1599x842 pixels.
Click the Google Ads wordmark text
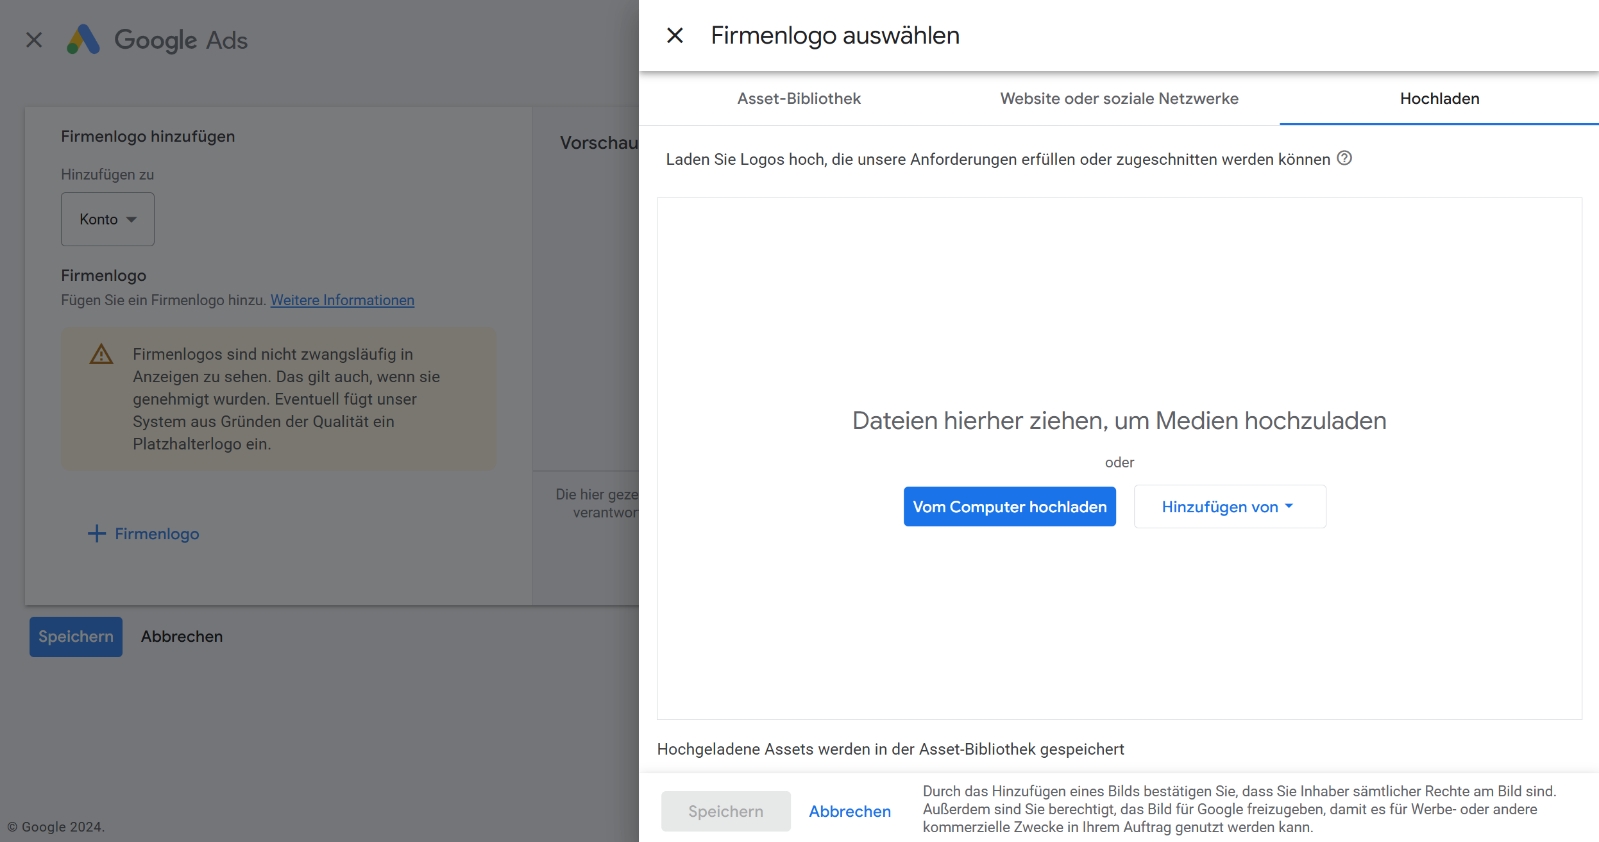(x=181, y=40)
